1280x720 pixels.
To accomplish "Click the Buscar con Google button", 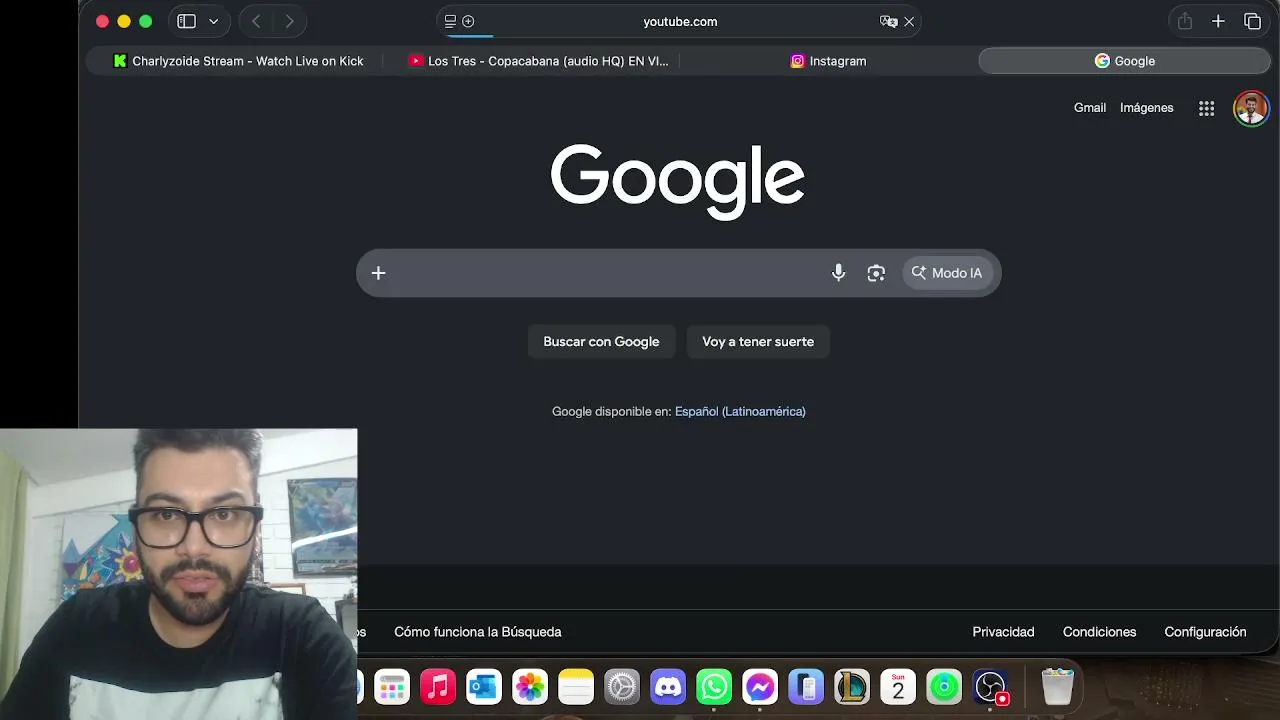I will pos(601,342).
